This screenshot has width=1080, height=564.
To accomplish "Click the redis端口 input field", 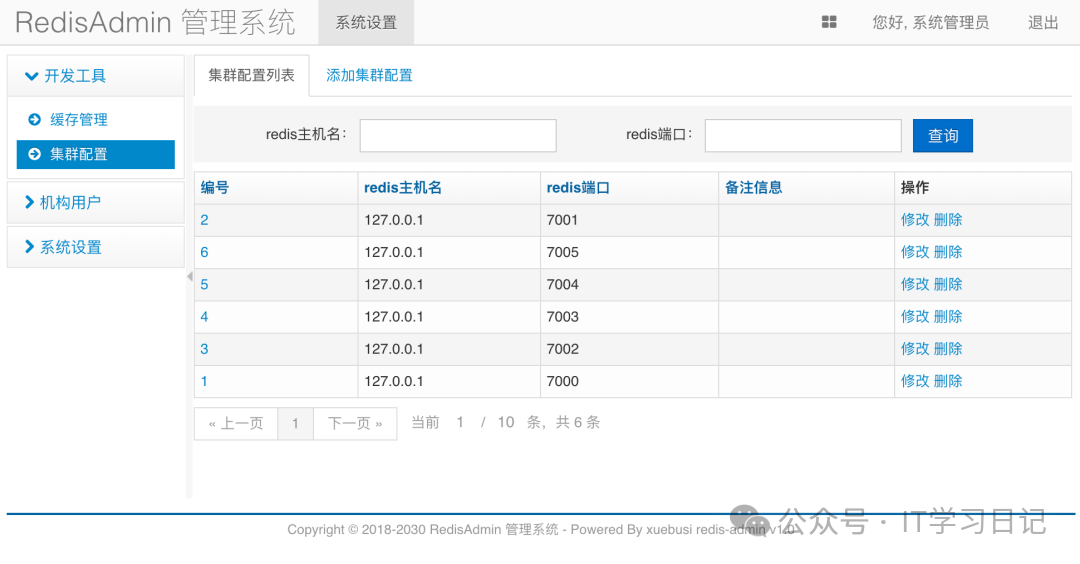I will [x=803, y=136].
